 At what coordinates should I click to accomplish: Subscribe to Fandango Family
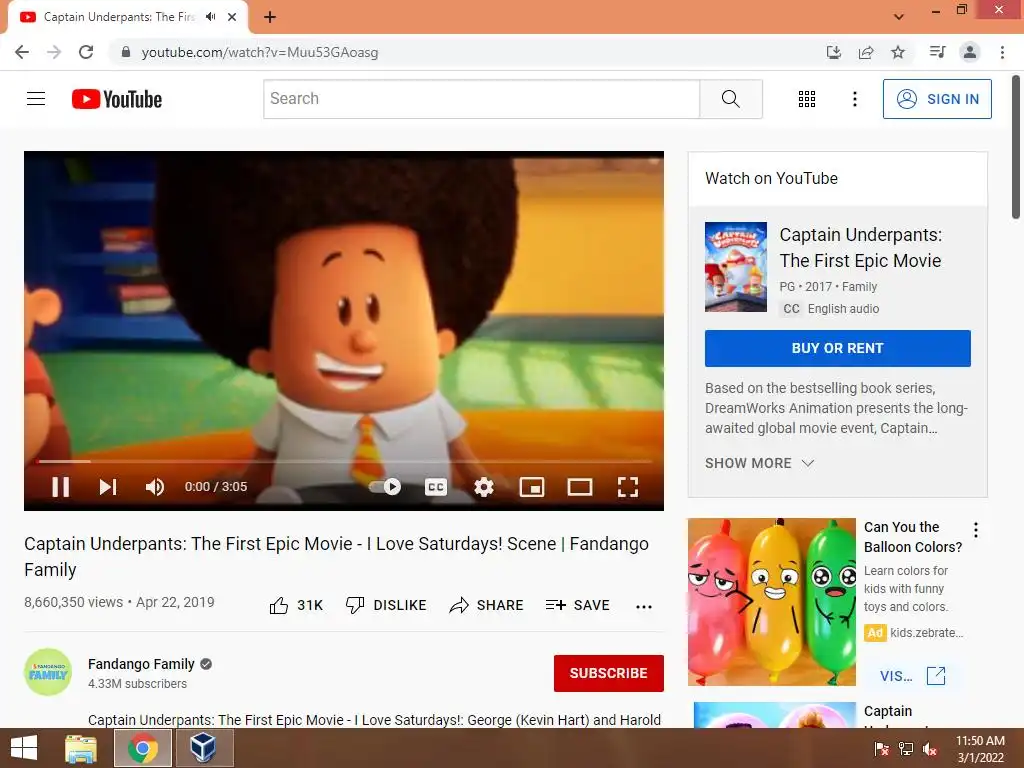point(609,673)
